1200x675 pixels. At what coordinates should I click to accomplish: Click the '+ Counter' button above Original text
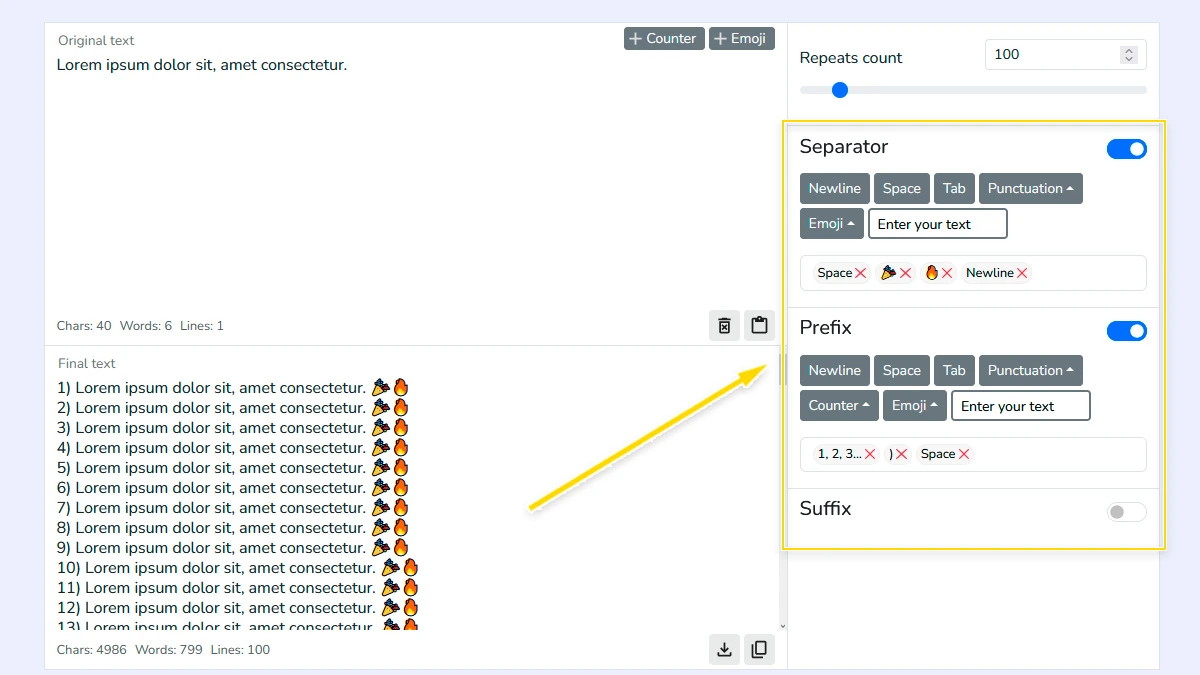pyautogui.click(x=663, y=38)
